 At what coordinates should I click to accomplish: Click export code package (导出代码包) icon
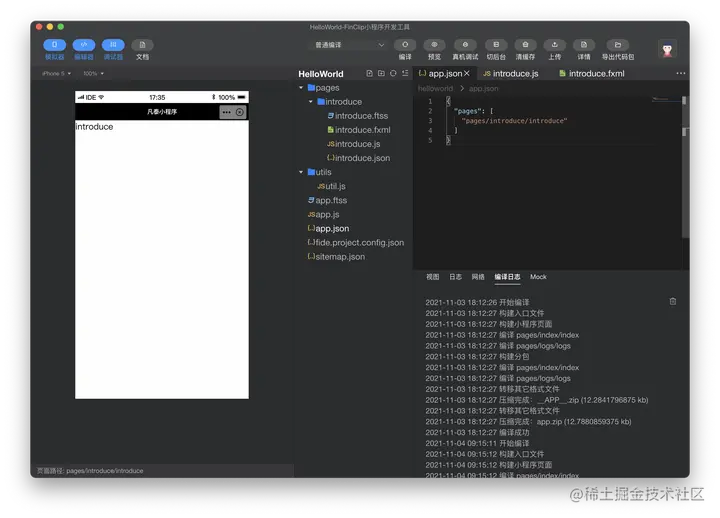tap(618, 45)
